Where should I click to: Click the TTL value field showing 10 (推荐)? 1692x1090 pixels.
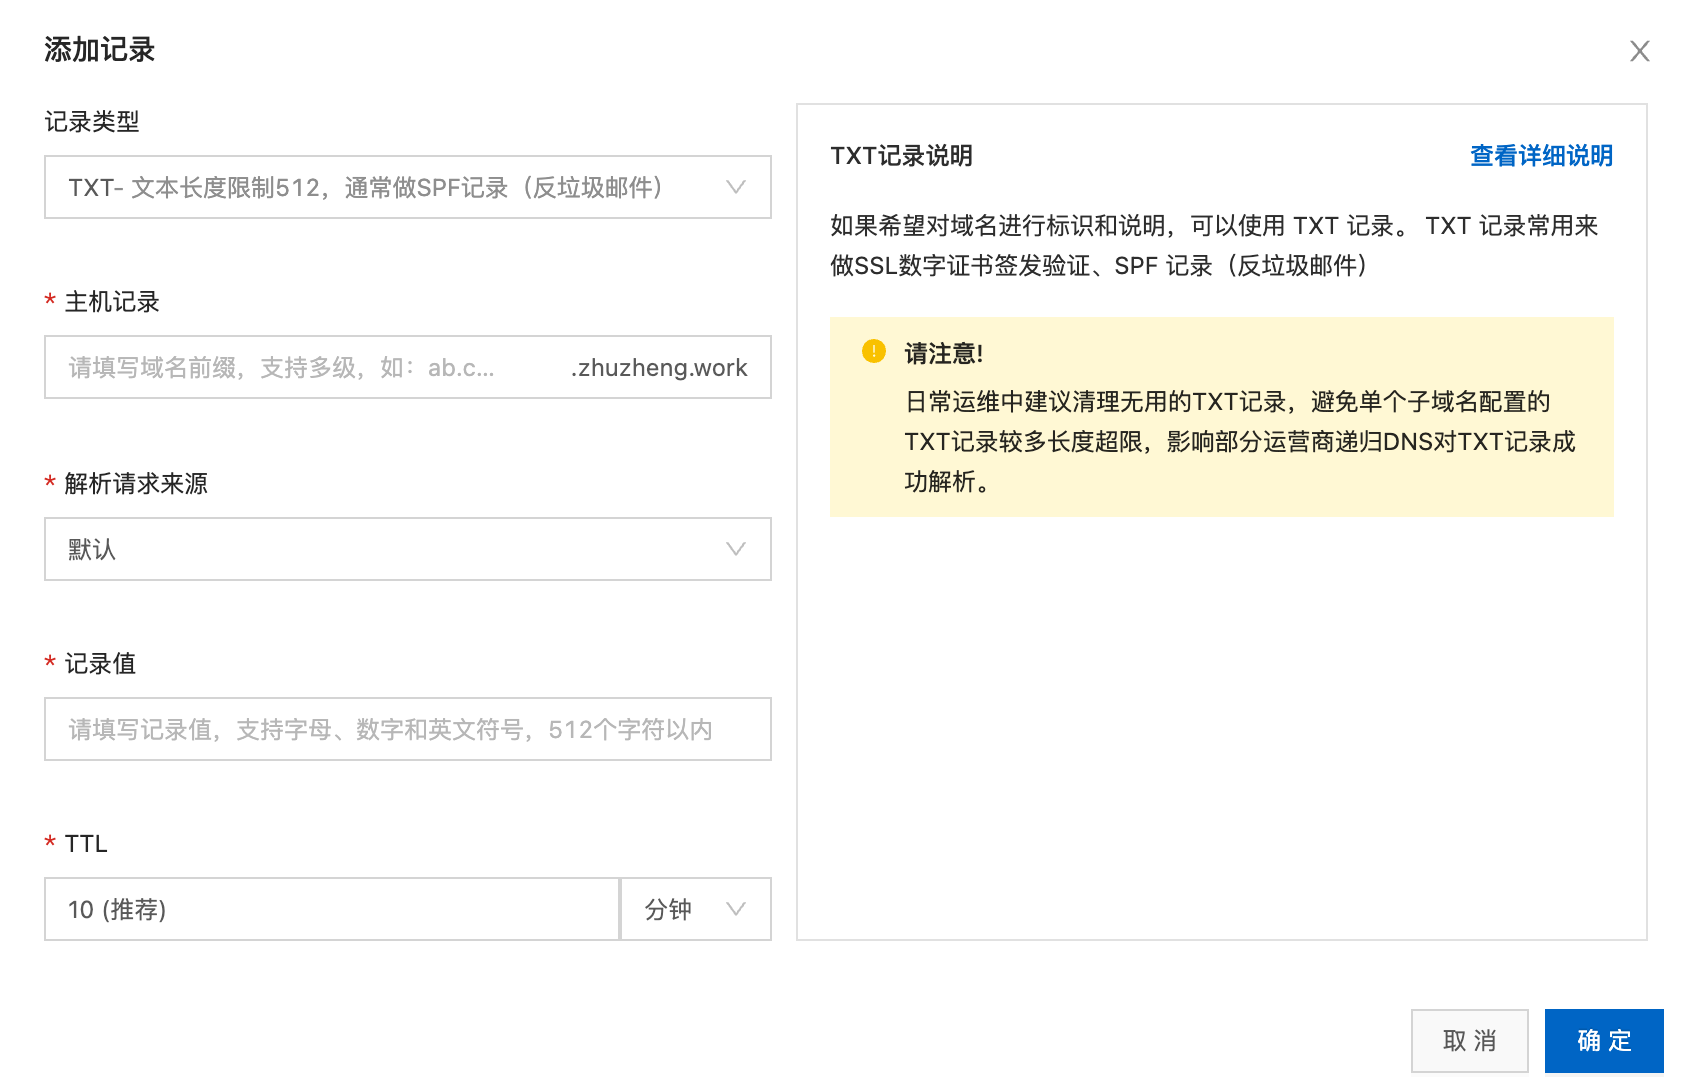tap(331, 909)
